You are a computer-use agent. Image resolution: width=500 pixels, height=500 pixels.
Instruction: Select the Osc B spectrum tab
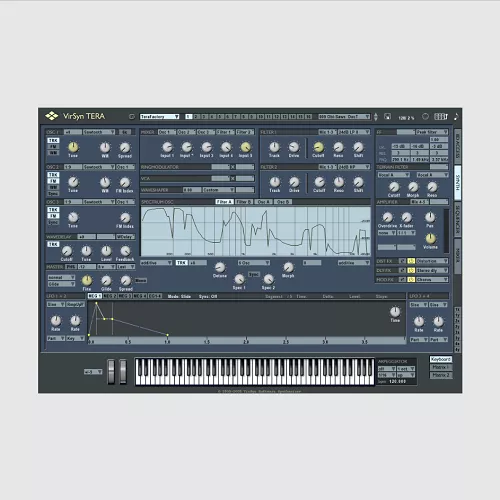coord(283,202)
